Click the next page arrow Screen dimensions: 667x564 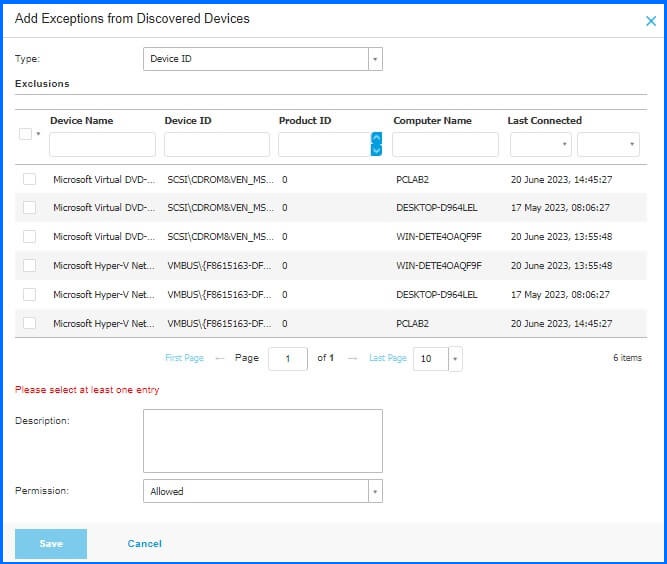click(352, 359)
